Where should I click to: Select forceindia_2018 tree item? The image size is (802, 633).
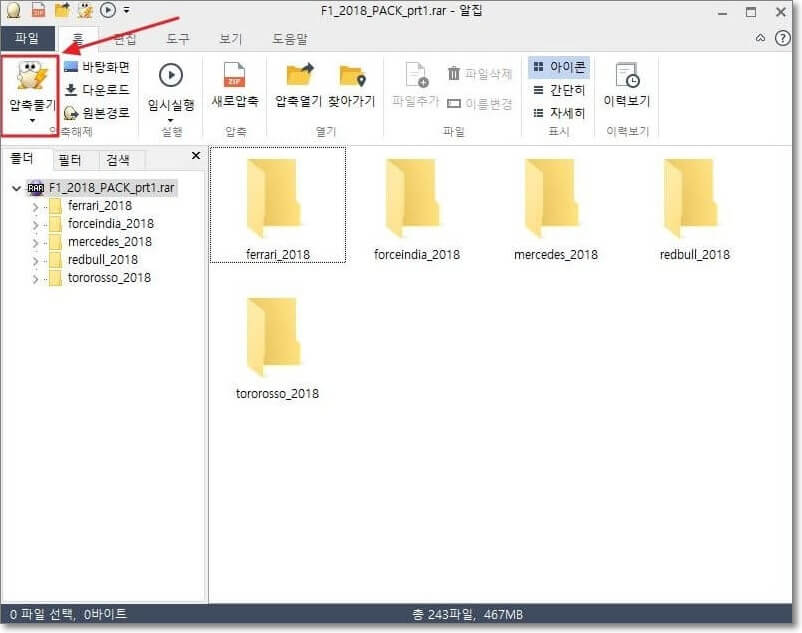pyautogui.click(x=110, y=224)
